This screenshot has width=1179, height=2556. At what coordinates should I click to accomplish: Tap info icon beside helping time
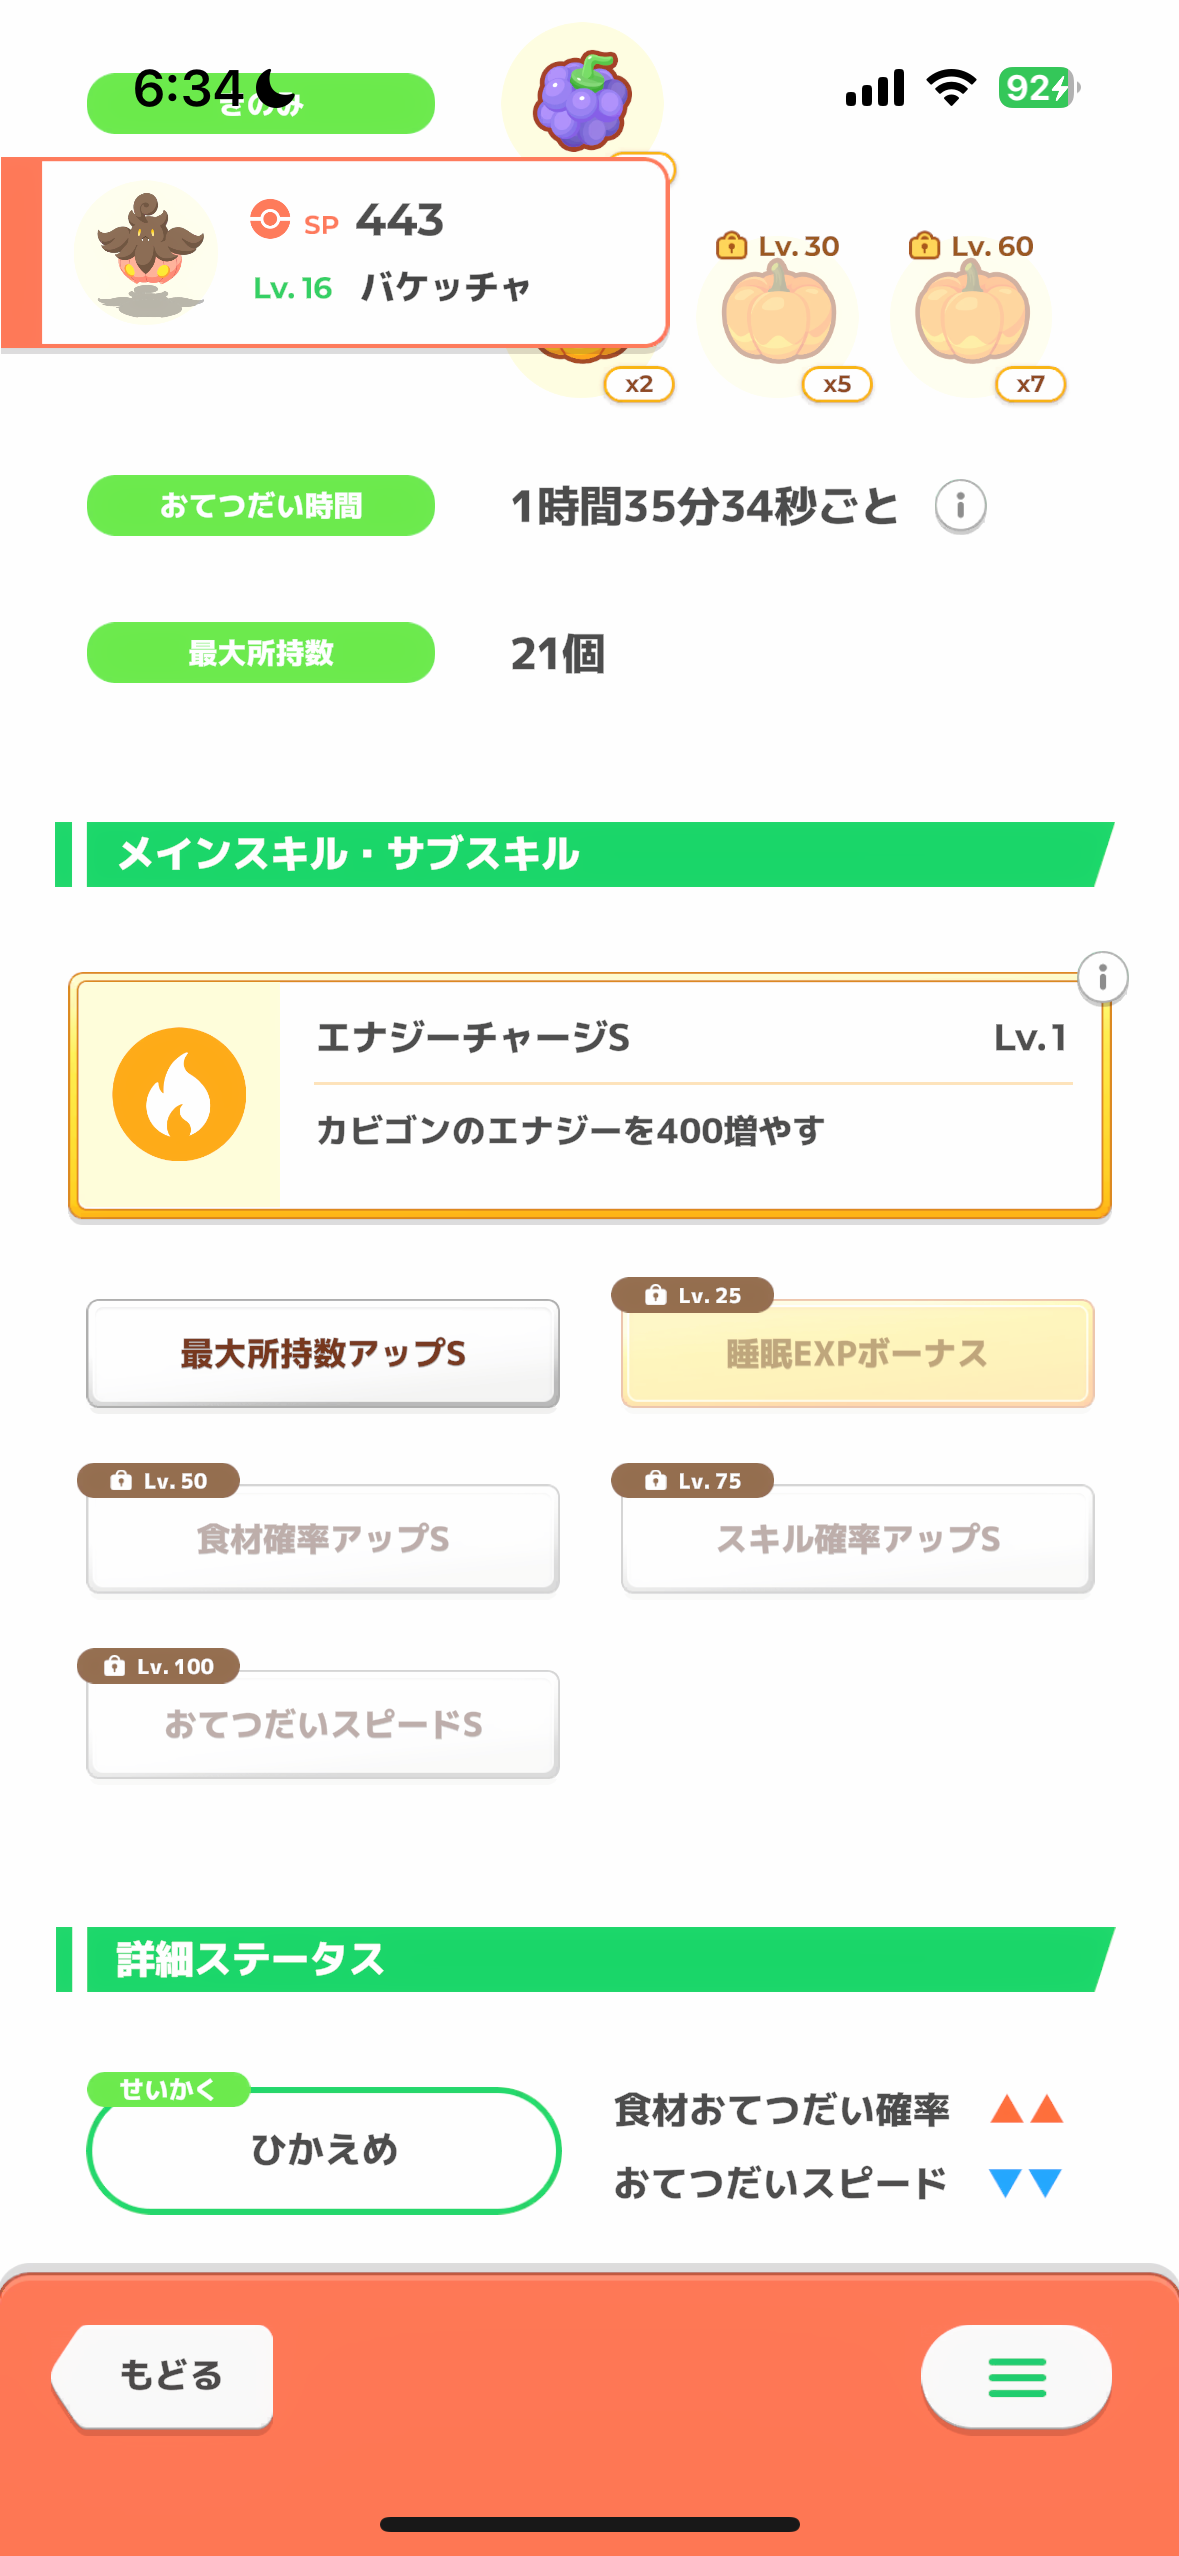click(960, 506)
